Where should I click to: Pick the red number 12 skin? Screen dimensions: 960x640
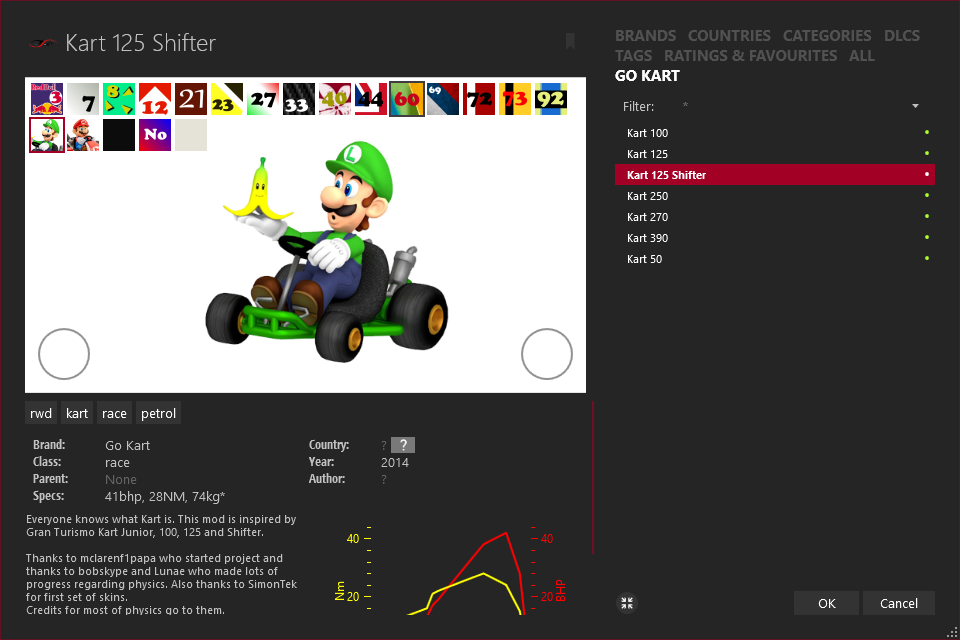click(x=155, y=99)
